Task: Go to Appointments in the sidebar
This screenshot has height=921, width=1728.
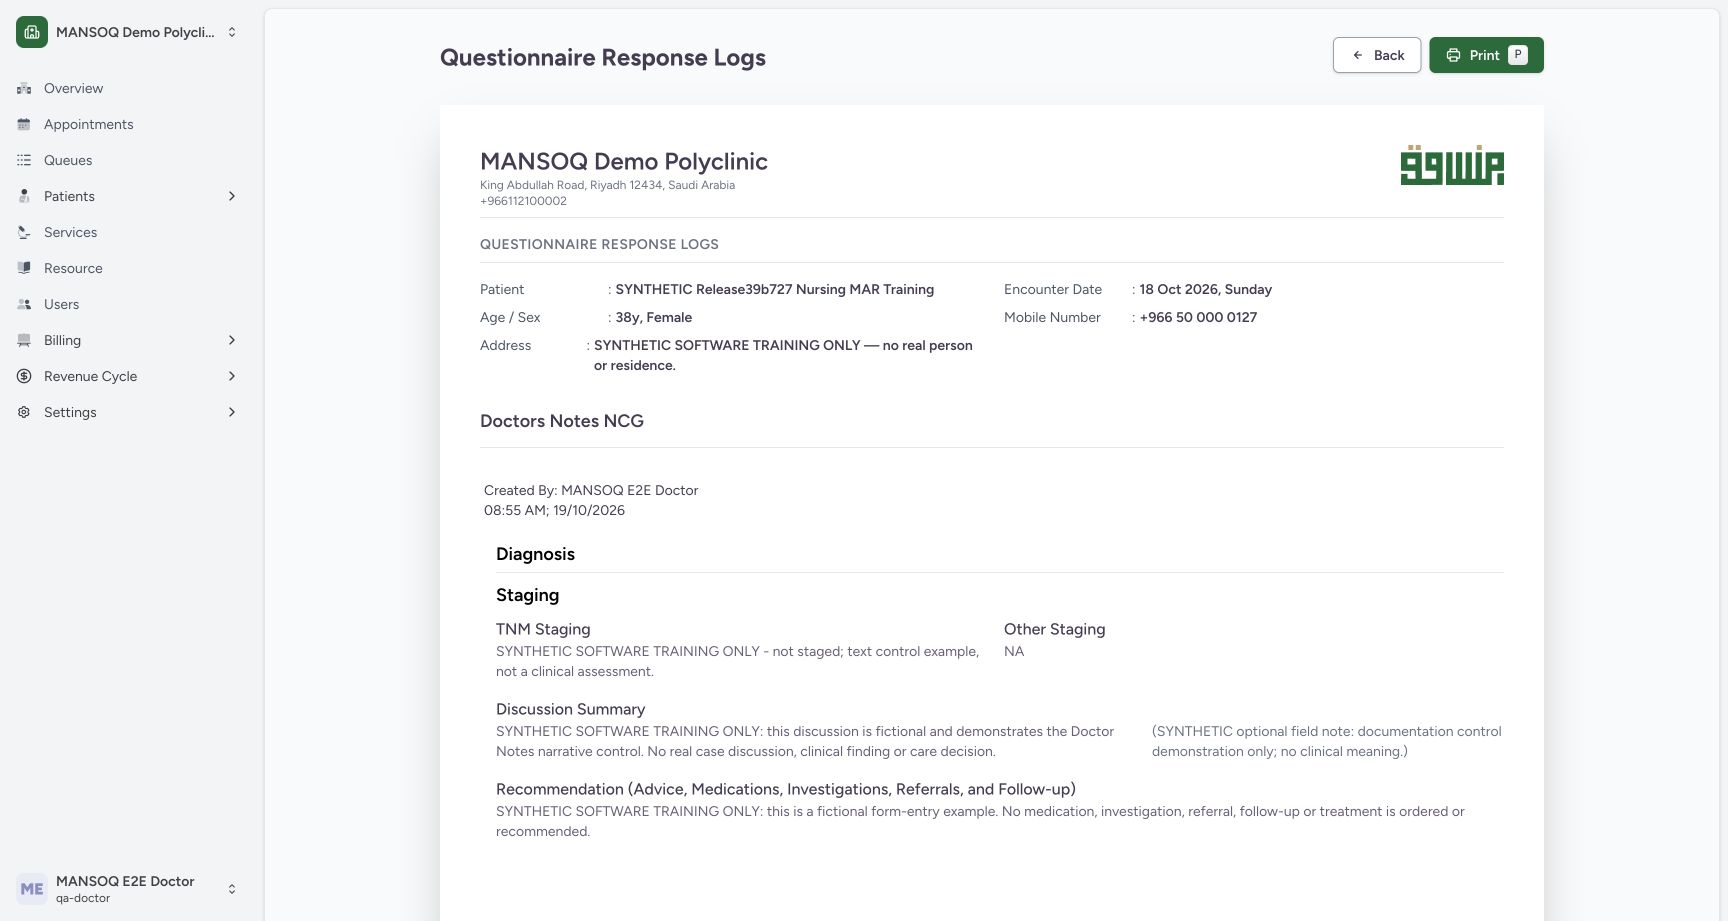Action: (128, 124)
